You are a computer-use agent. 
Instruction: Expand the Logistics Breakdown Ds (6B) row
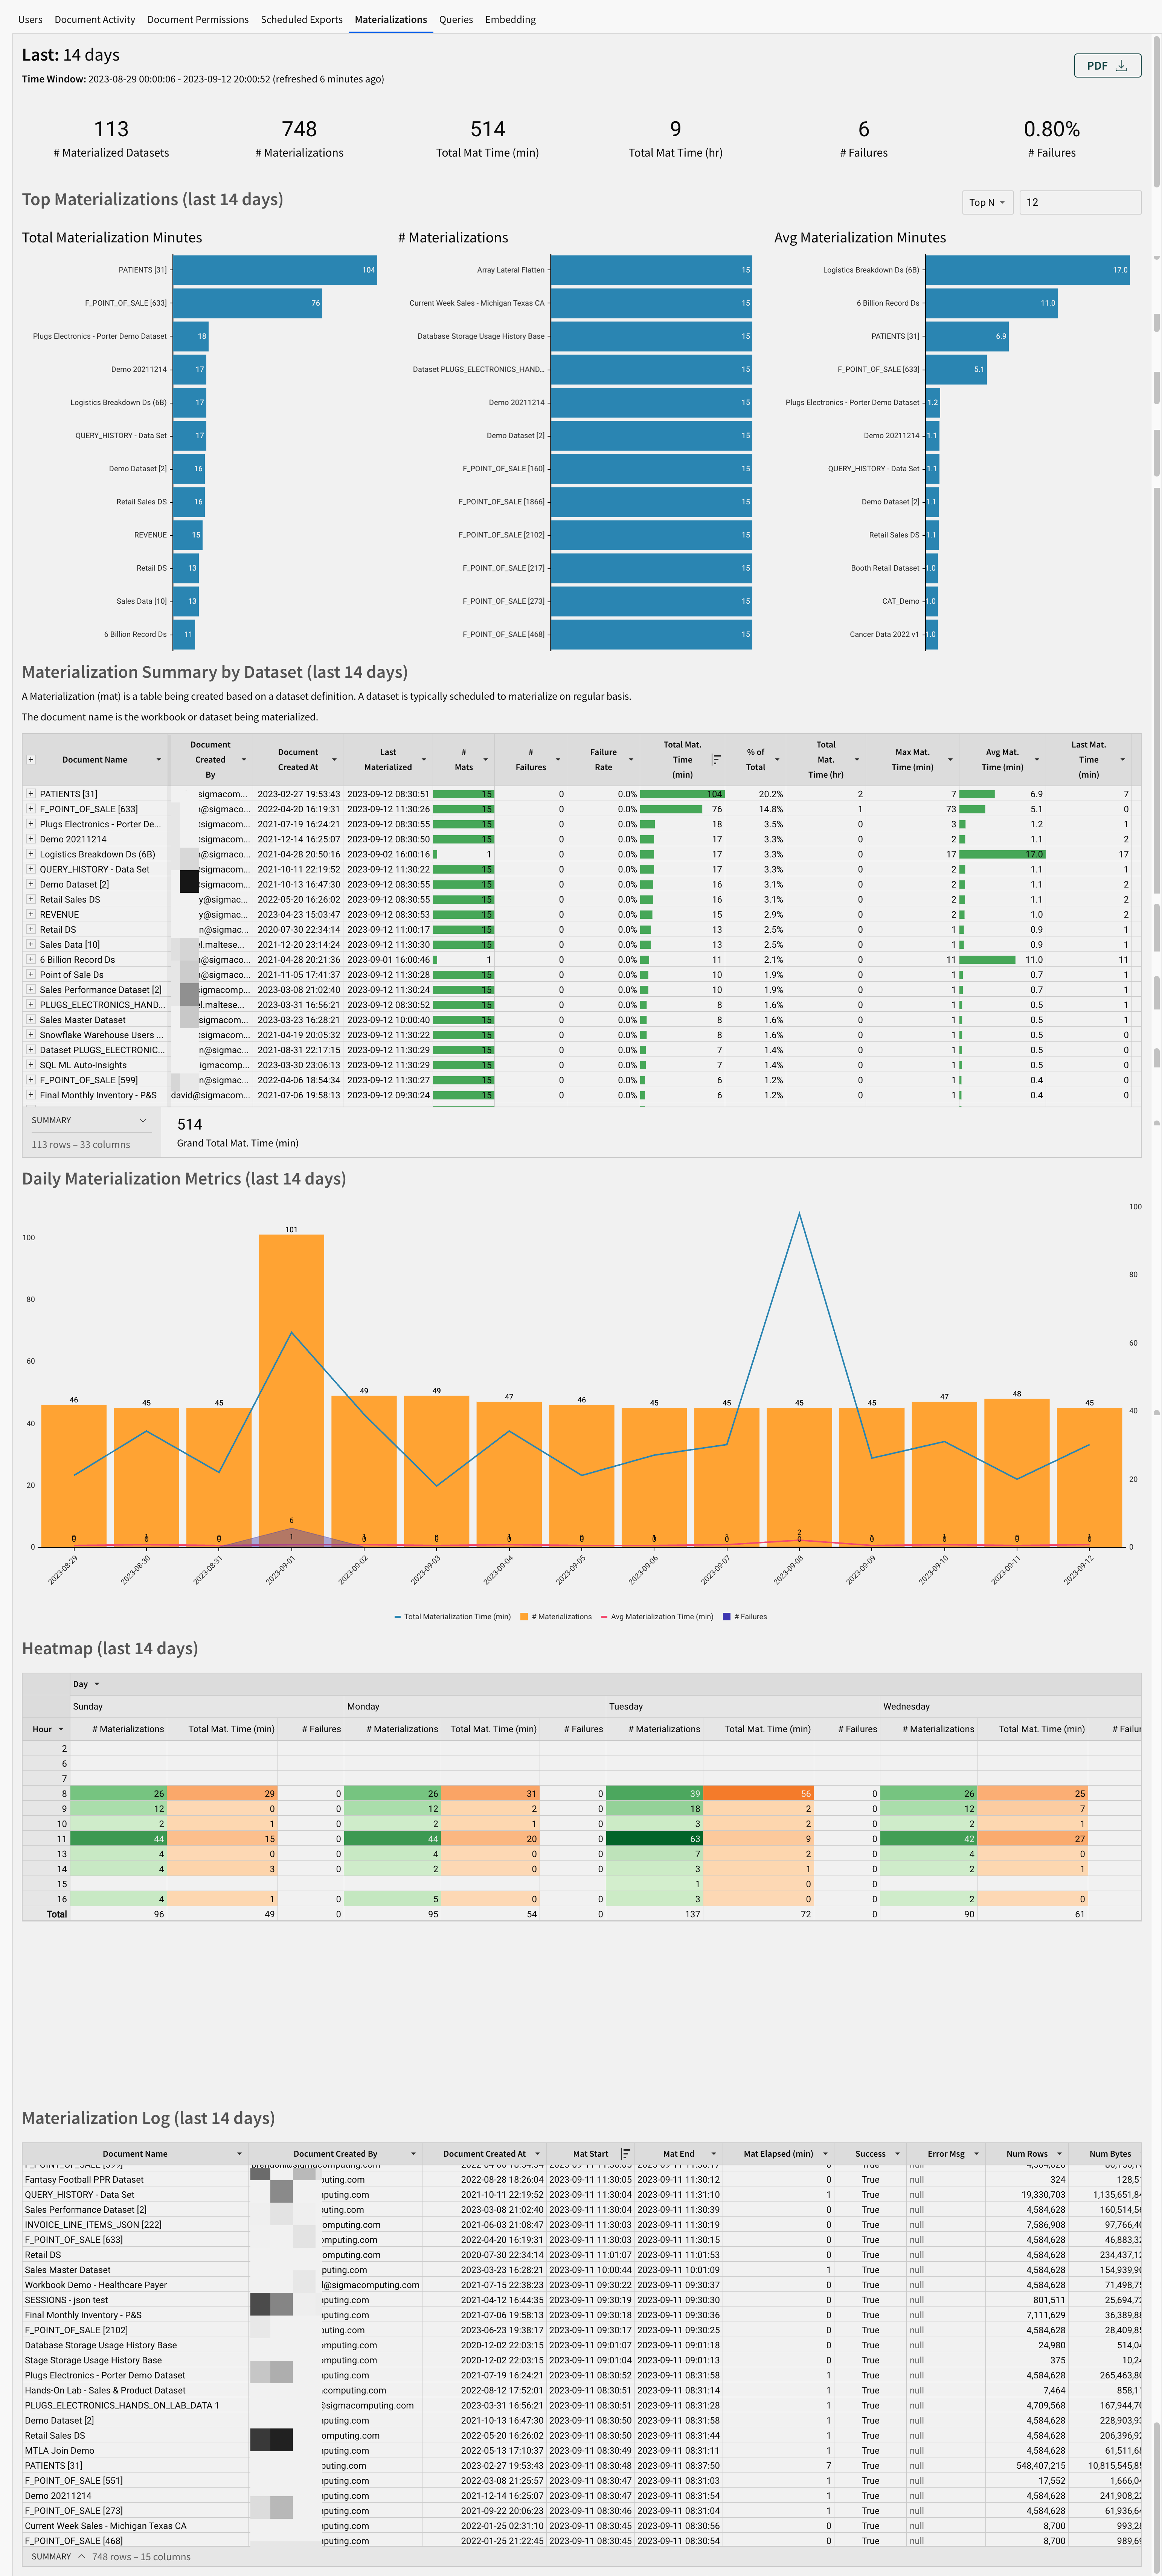coord(31,854)
